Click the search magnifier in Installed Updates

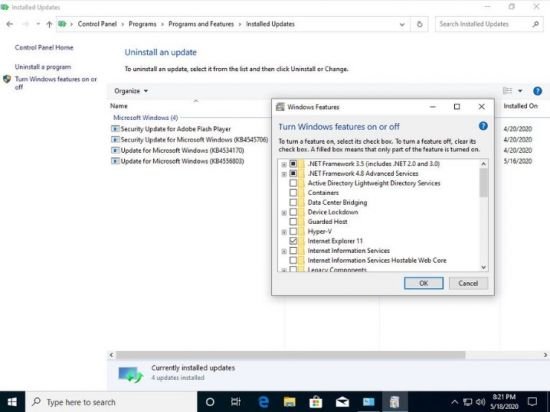tap(536, 24)
